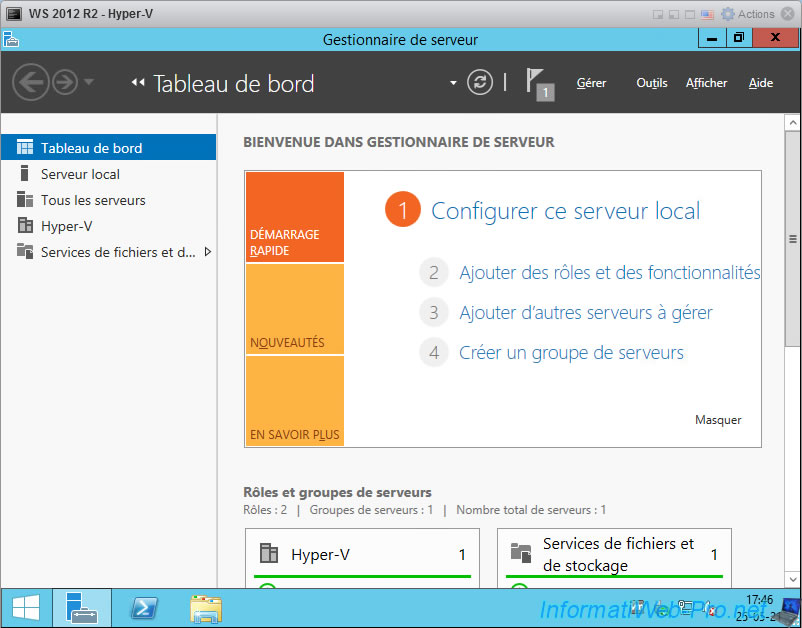Select Tous les serveurs in the sidebar
This screenshot has height=628, width=802.
tap(108, 200)
